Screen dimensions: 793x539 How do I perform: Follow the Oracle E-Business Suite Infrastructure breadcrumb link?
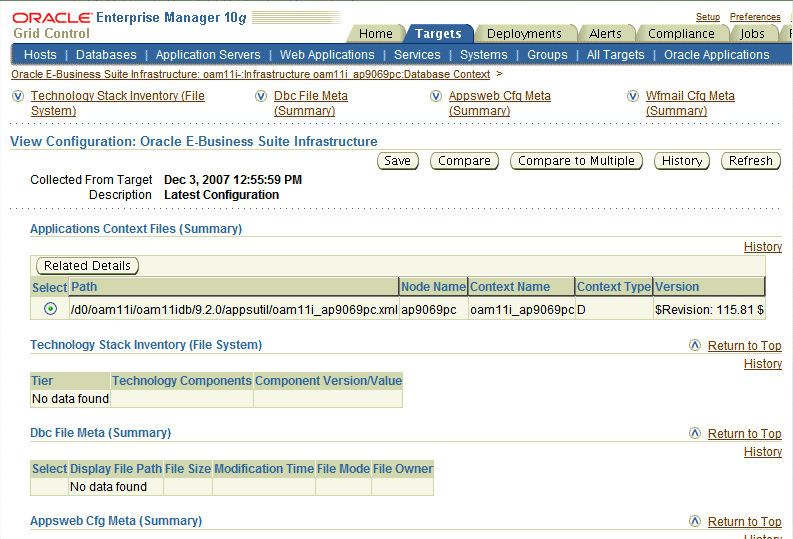click(250, 74)
